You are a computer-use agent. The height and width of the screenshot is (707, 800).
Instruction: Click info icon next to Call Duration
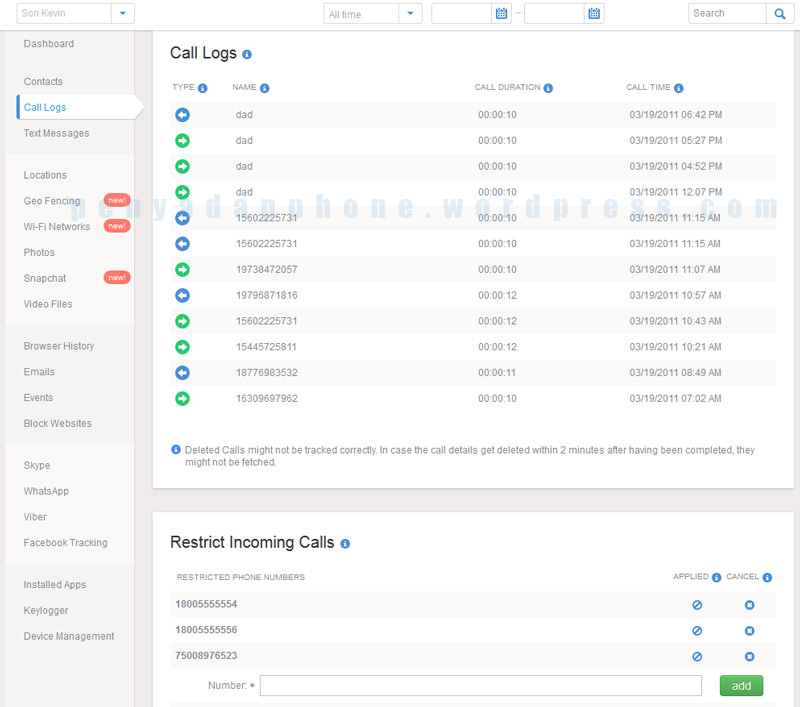[549, 88]
